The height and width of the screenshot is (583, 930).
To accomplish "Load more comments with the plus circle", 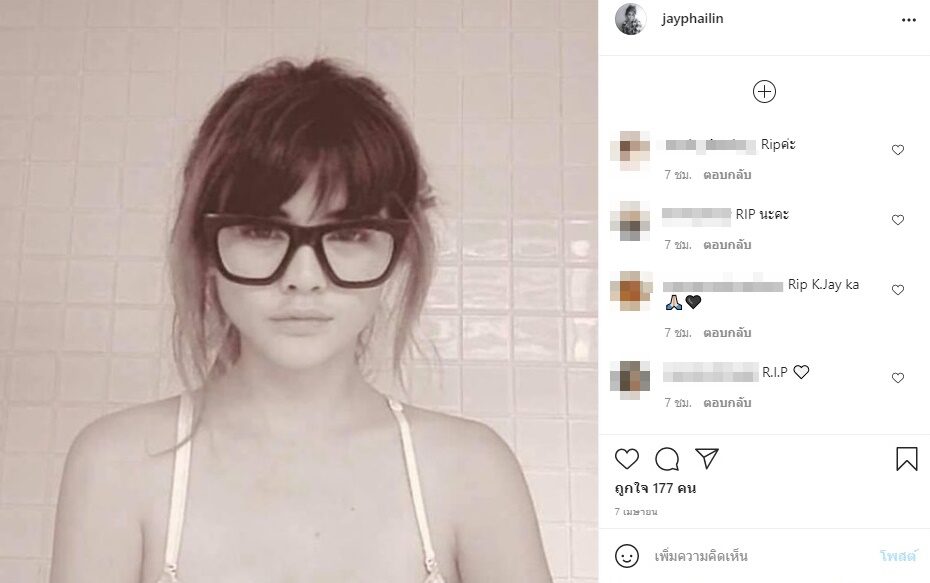I will [764, 91].
